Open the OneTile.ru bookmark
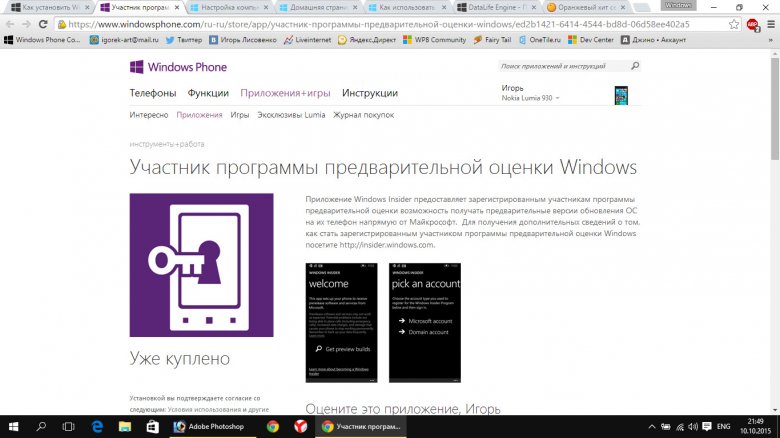 click(x=539, y=40)
